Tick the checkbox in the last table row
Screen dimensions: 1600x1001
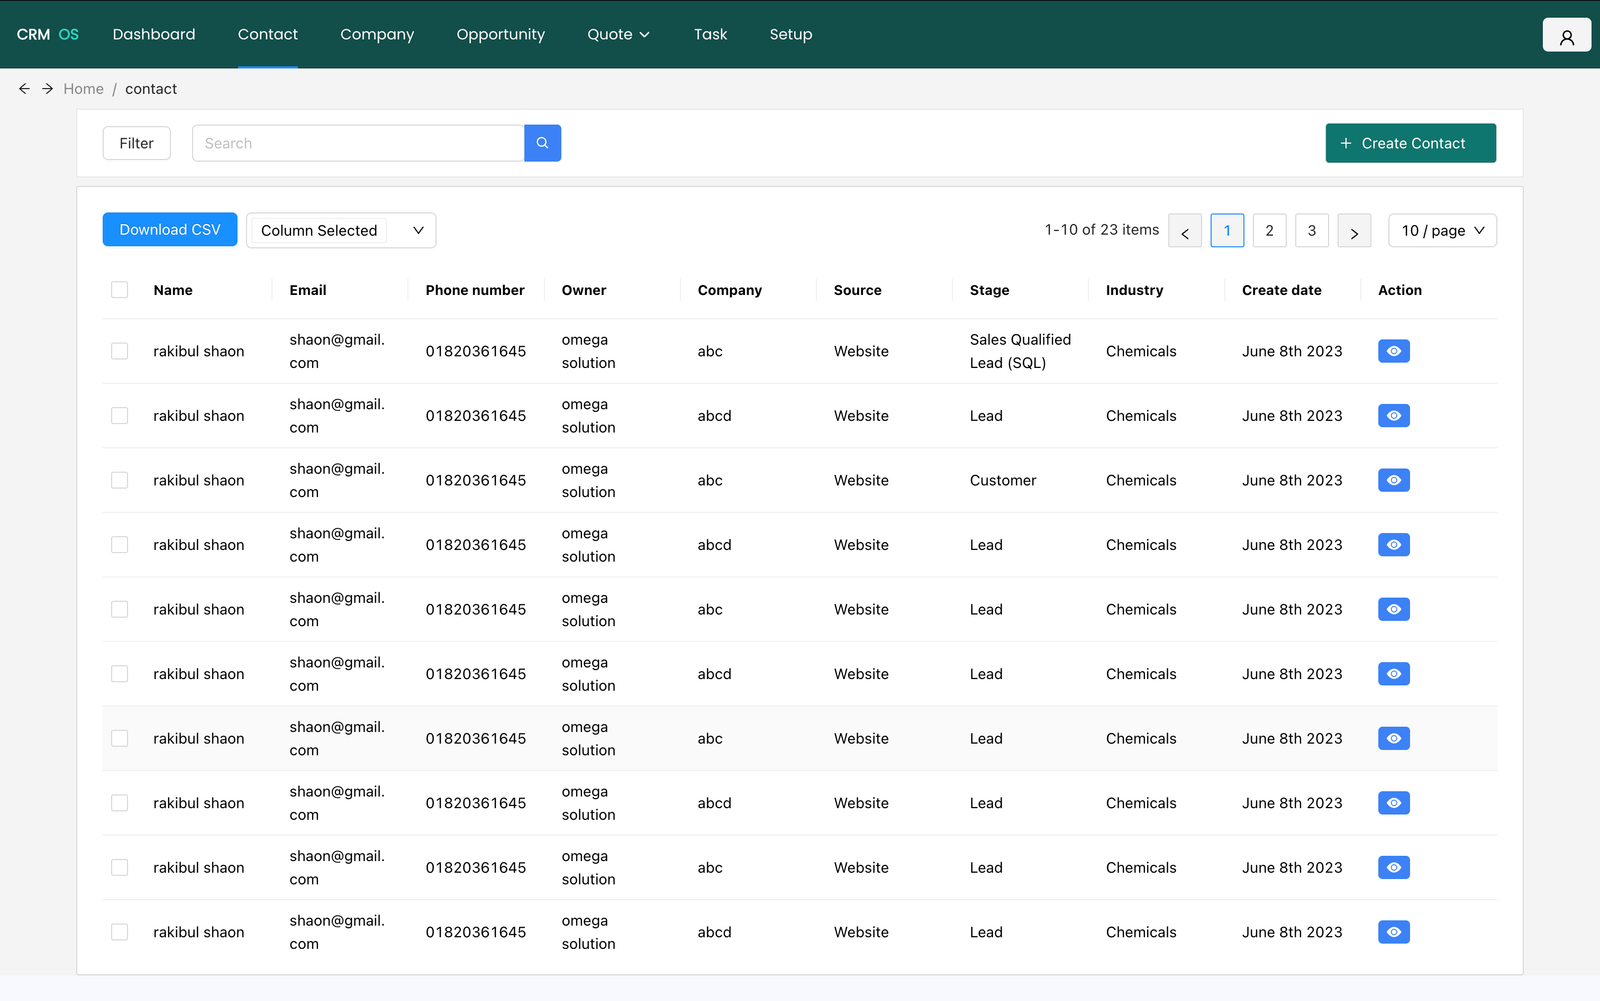click(120, 932)
